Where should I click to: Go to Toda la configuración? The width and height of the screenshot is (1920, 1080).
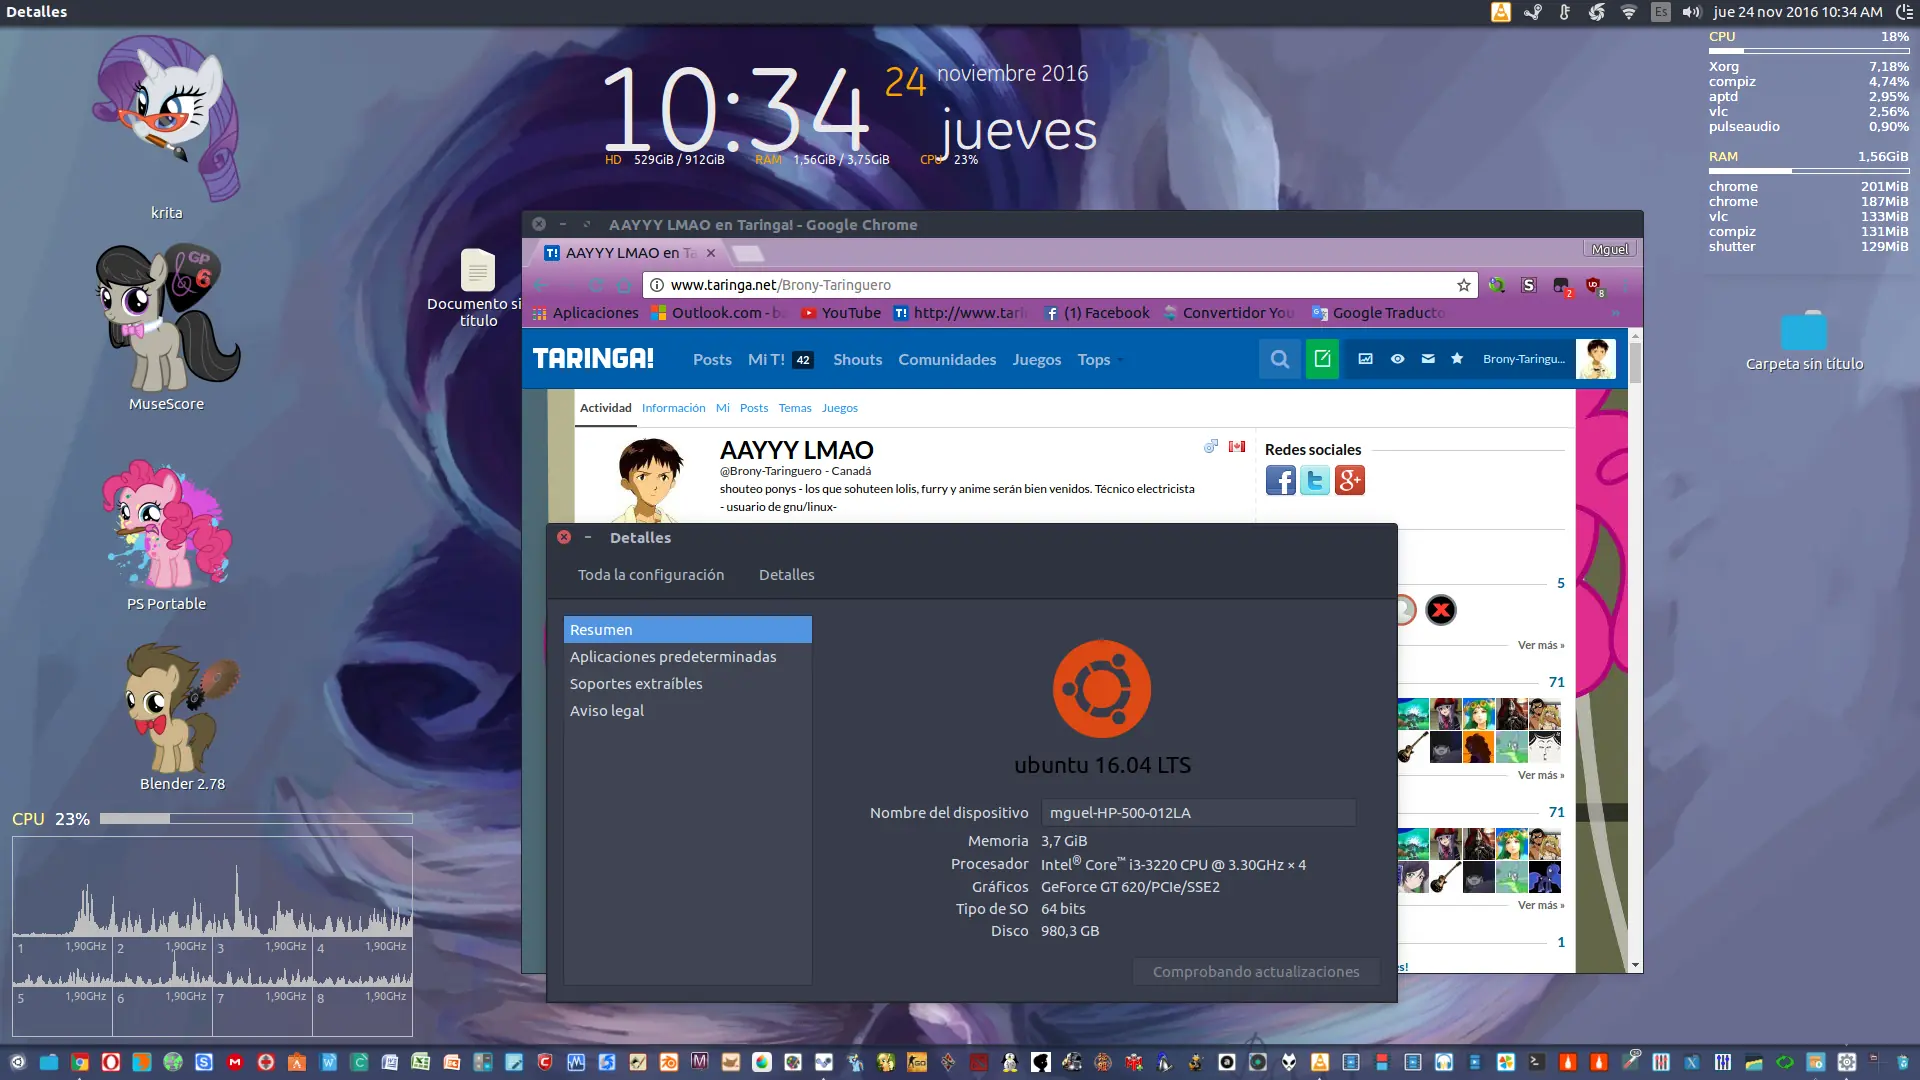[x=651, y=575]
